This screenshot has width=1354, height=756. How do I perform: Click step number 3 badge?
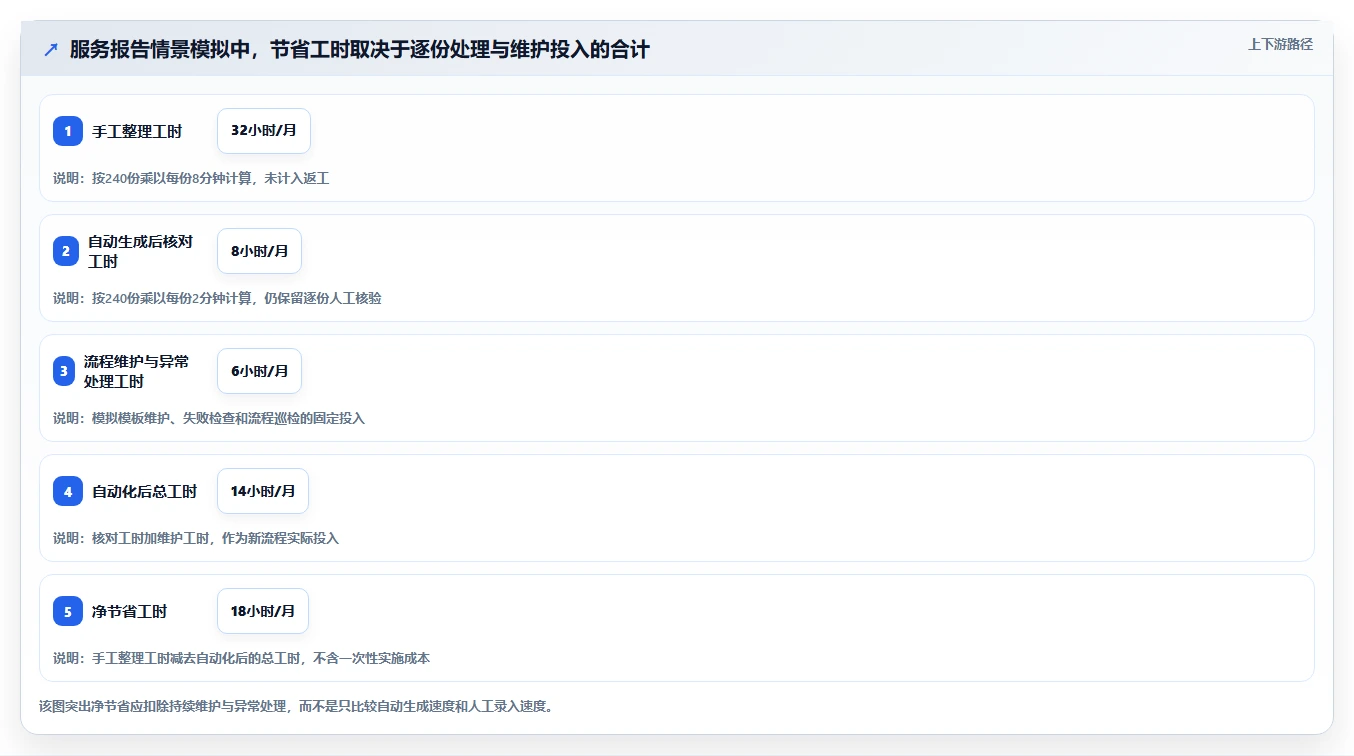64,371
